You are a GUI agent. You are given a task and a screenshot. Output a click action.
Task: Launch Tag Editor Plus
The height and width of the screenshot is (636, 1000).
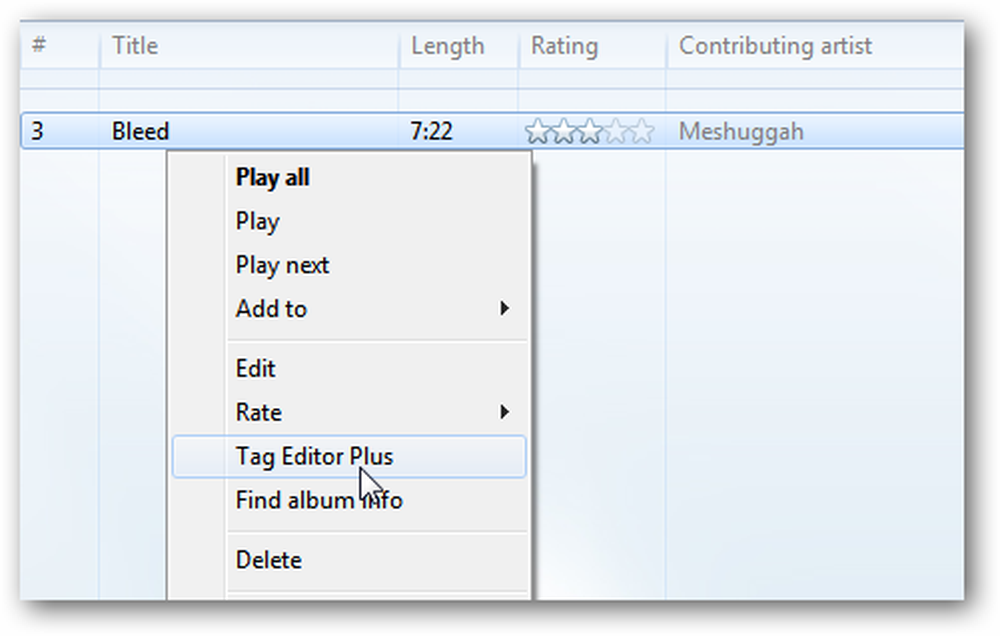point(348,456)
